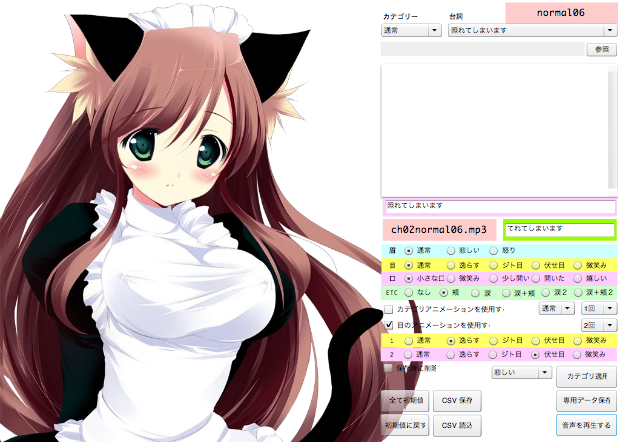Select 微笑み in animation row 1
Viewport: 618px width, 442px height.
[x=578, y=341]
